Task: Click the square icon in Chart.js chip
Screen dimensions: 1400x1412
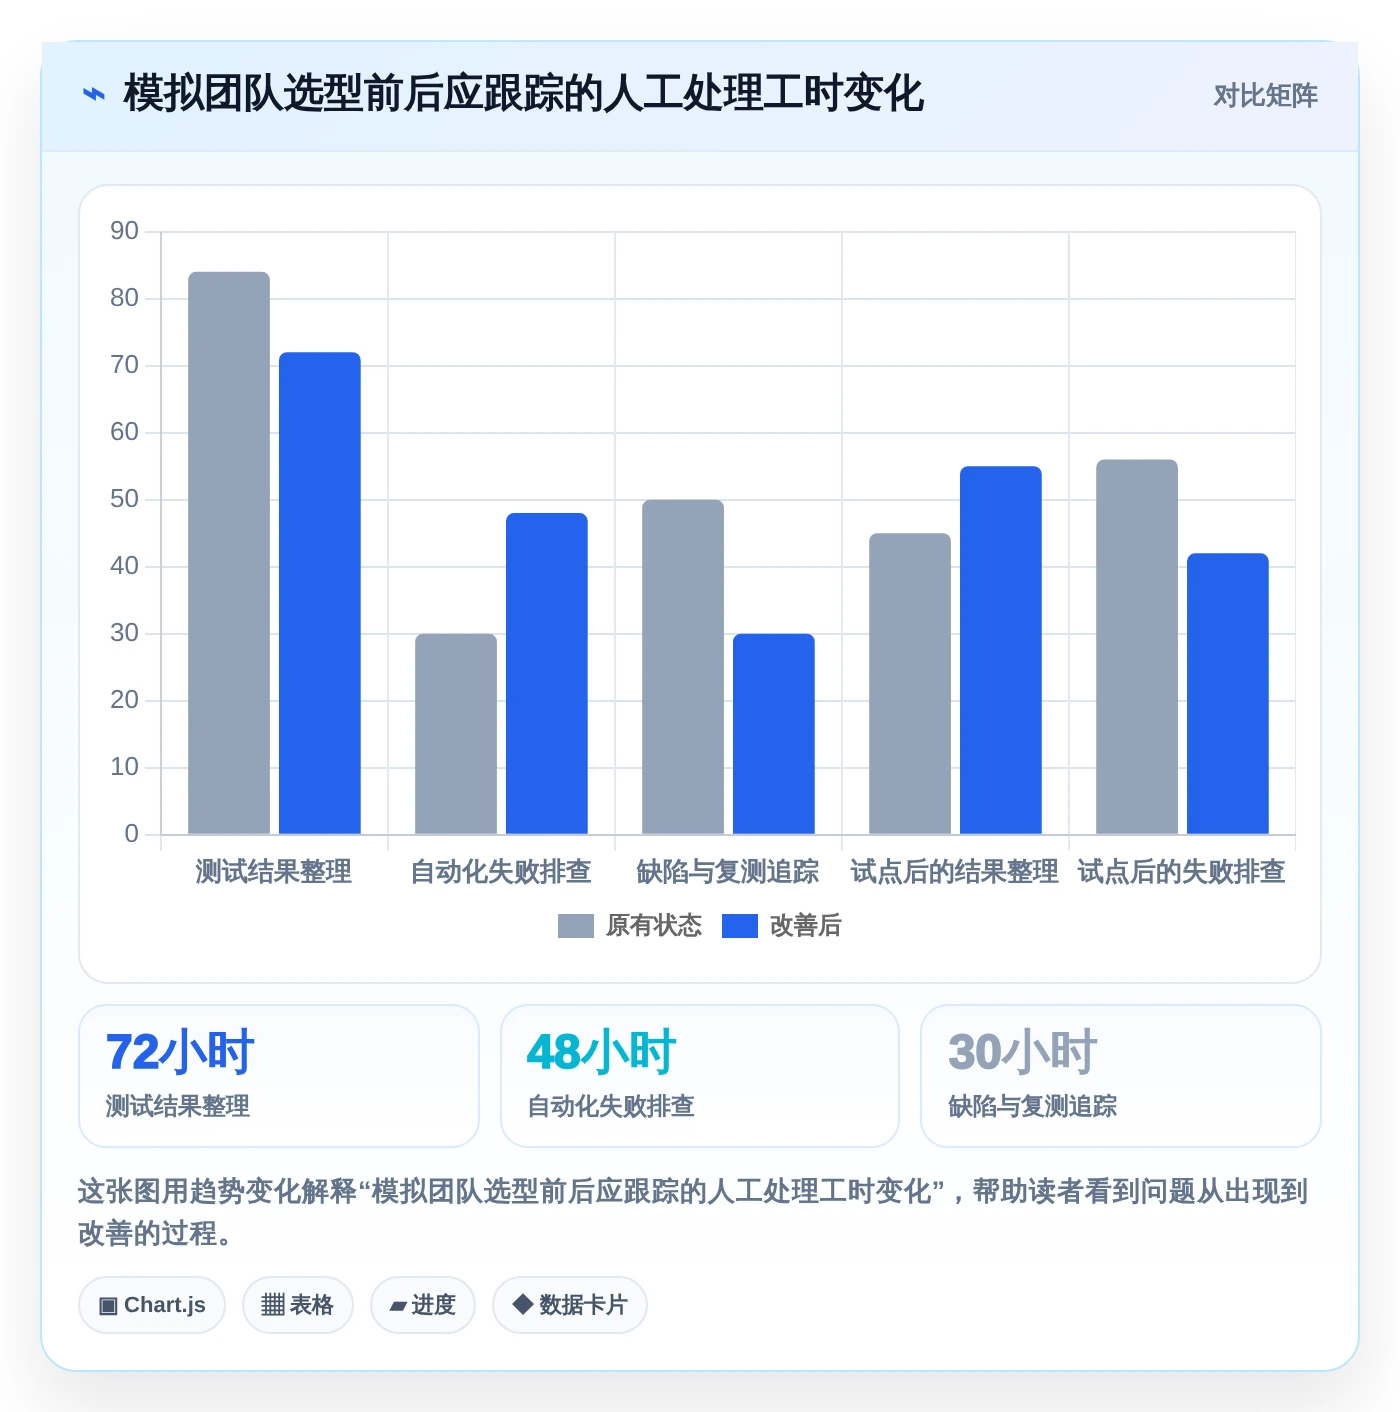Action: [x=108, y=1306]
